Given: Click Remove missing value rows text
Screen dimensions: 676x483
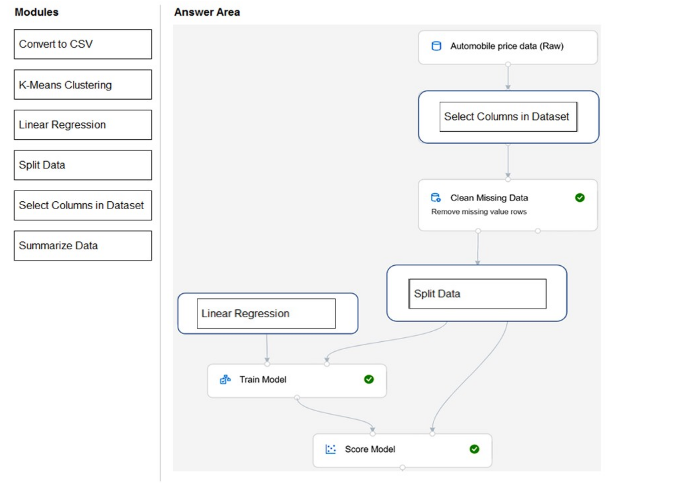Looking at the screenshot, I should pyautogui.click(x=479, y=212).
